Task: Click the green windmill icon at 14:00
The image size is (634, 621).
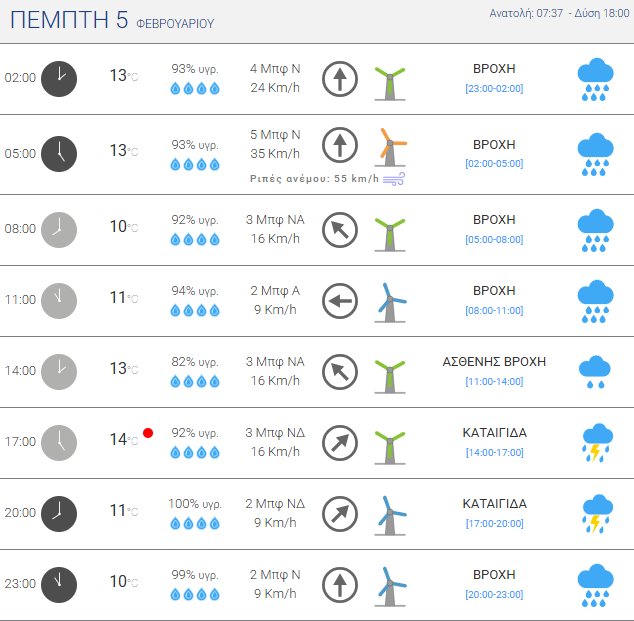Action: pyautogui.click(x=390, y=374)
